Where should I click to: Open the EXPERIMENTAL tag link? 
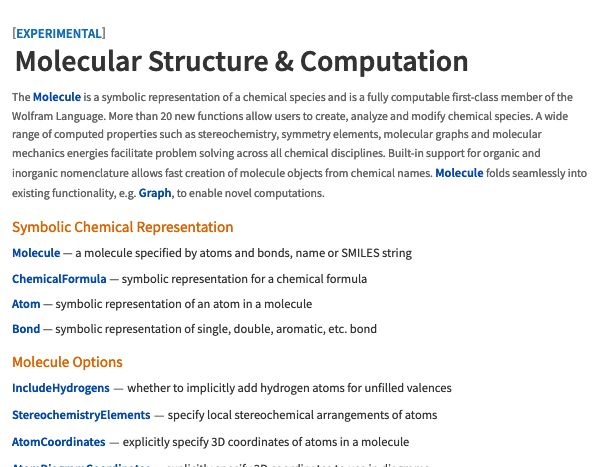tap(59, 34)
